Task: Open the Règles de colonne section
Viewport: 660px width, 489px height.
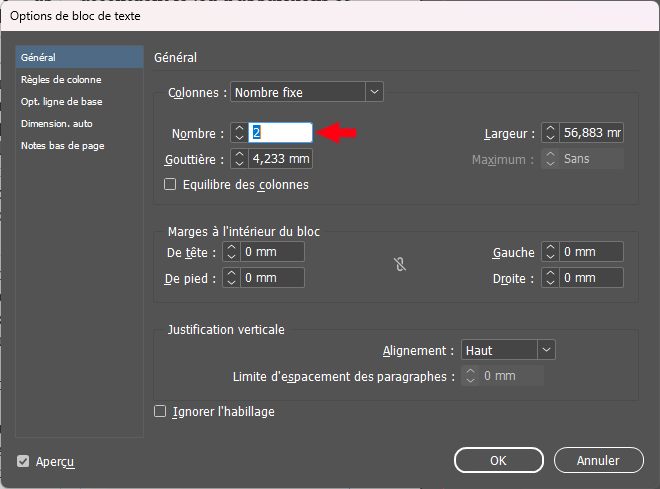Action: pos(61,79)
